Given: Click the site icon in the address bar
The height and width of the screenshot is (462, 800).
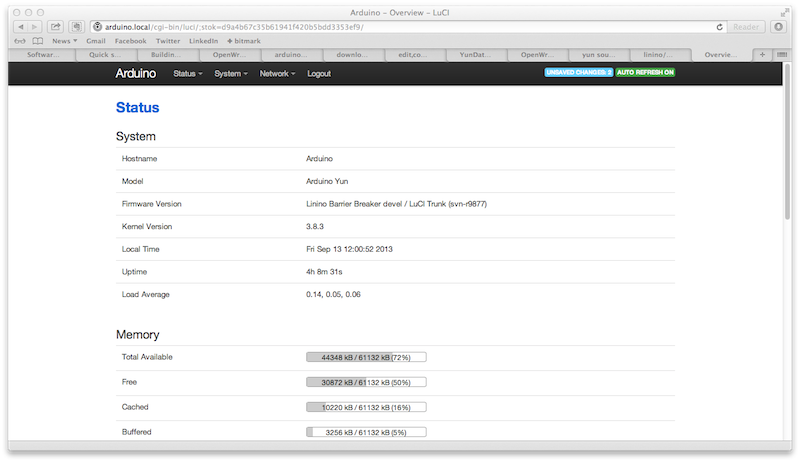Looking at the screenshot, I should coord(97,27).
